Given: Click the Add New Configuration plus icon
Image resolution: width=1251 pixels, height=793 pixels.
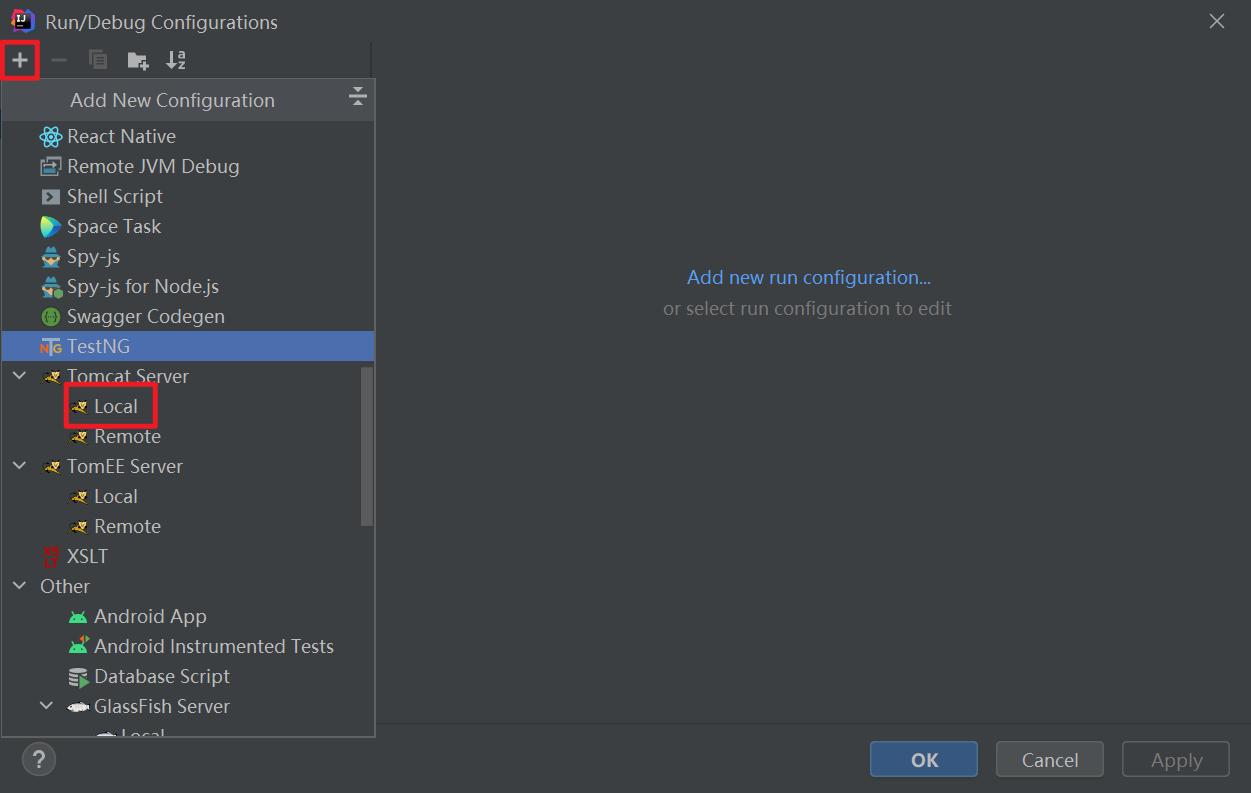Looking at the screenshot, I should pyautogui.click(x=20, y=60).
